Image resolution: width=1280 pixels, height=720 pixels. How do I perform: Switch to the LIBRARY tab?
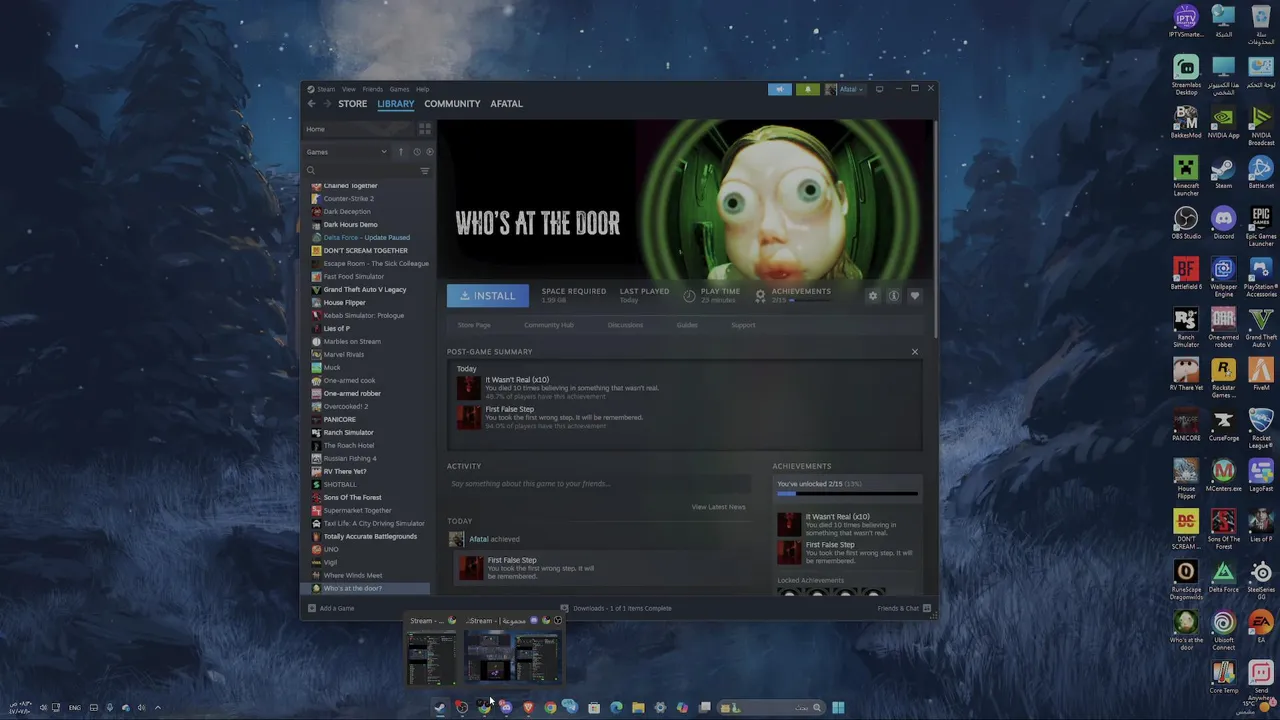click(396, 104)
